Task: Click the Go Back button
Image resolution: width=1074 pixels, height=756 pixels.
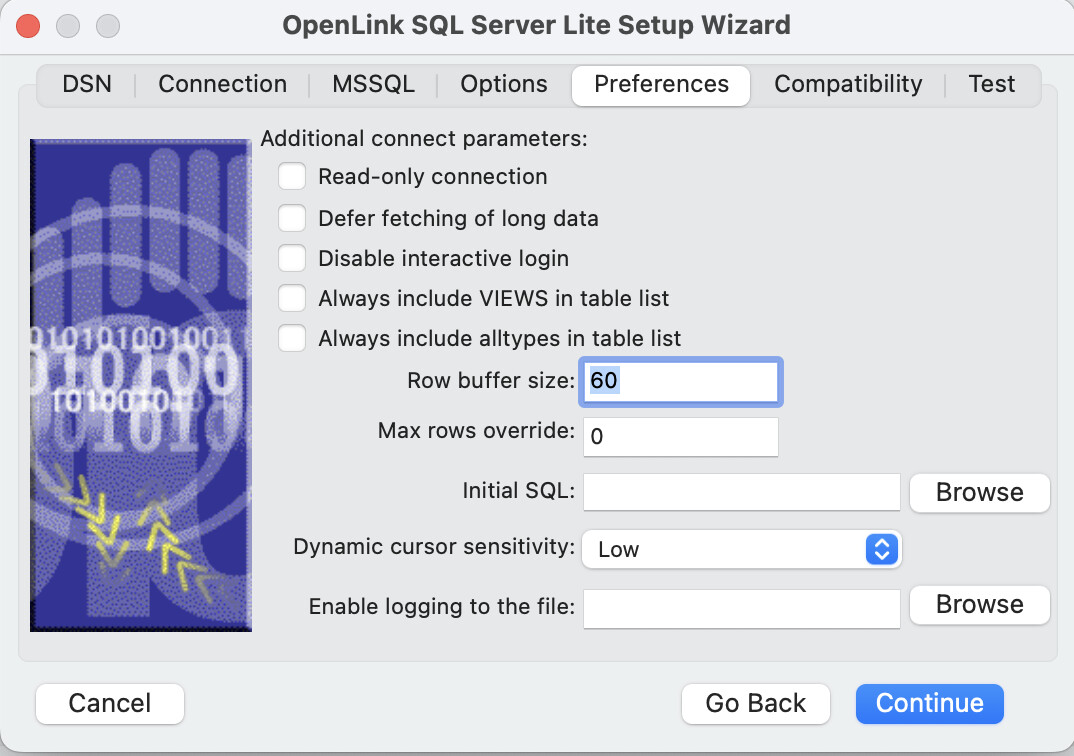Action: coord(755,704)
